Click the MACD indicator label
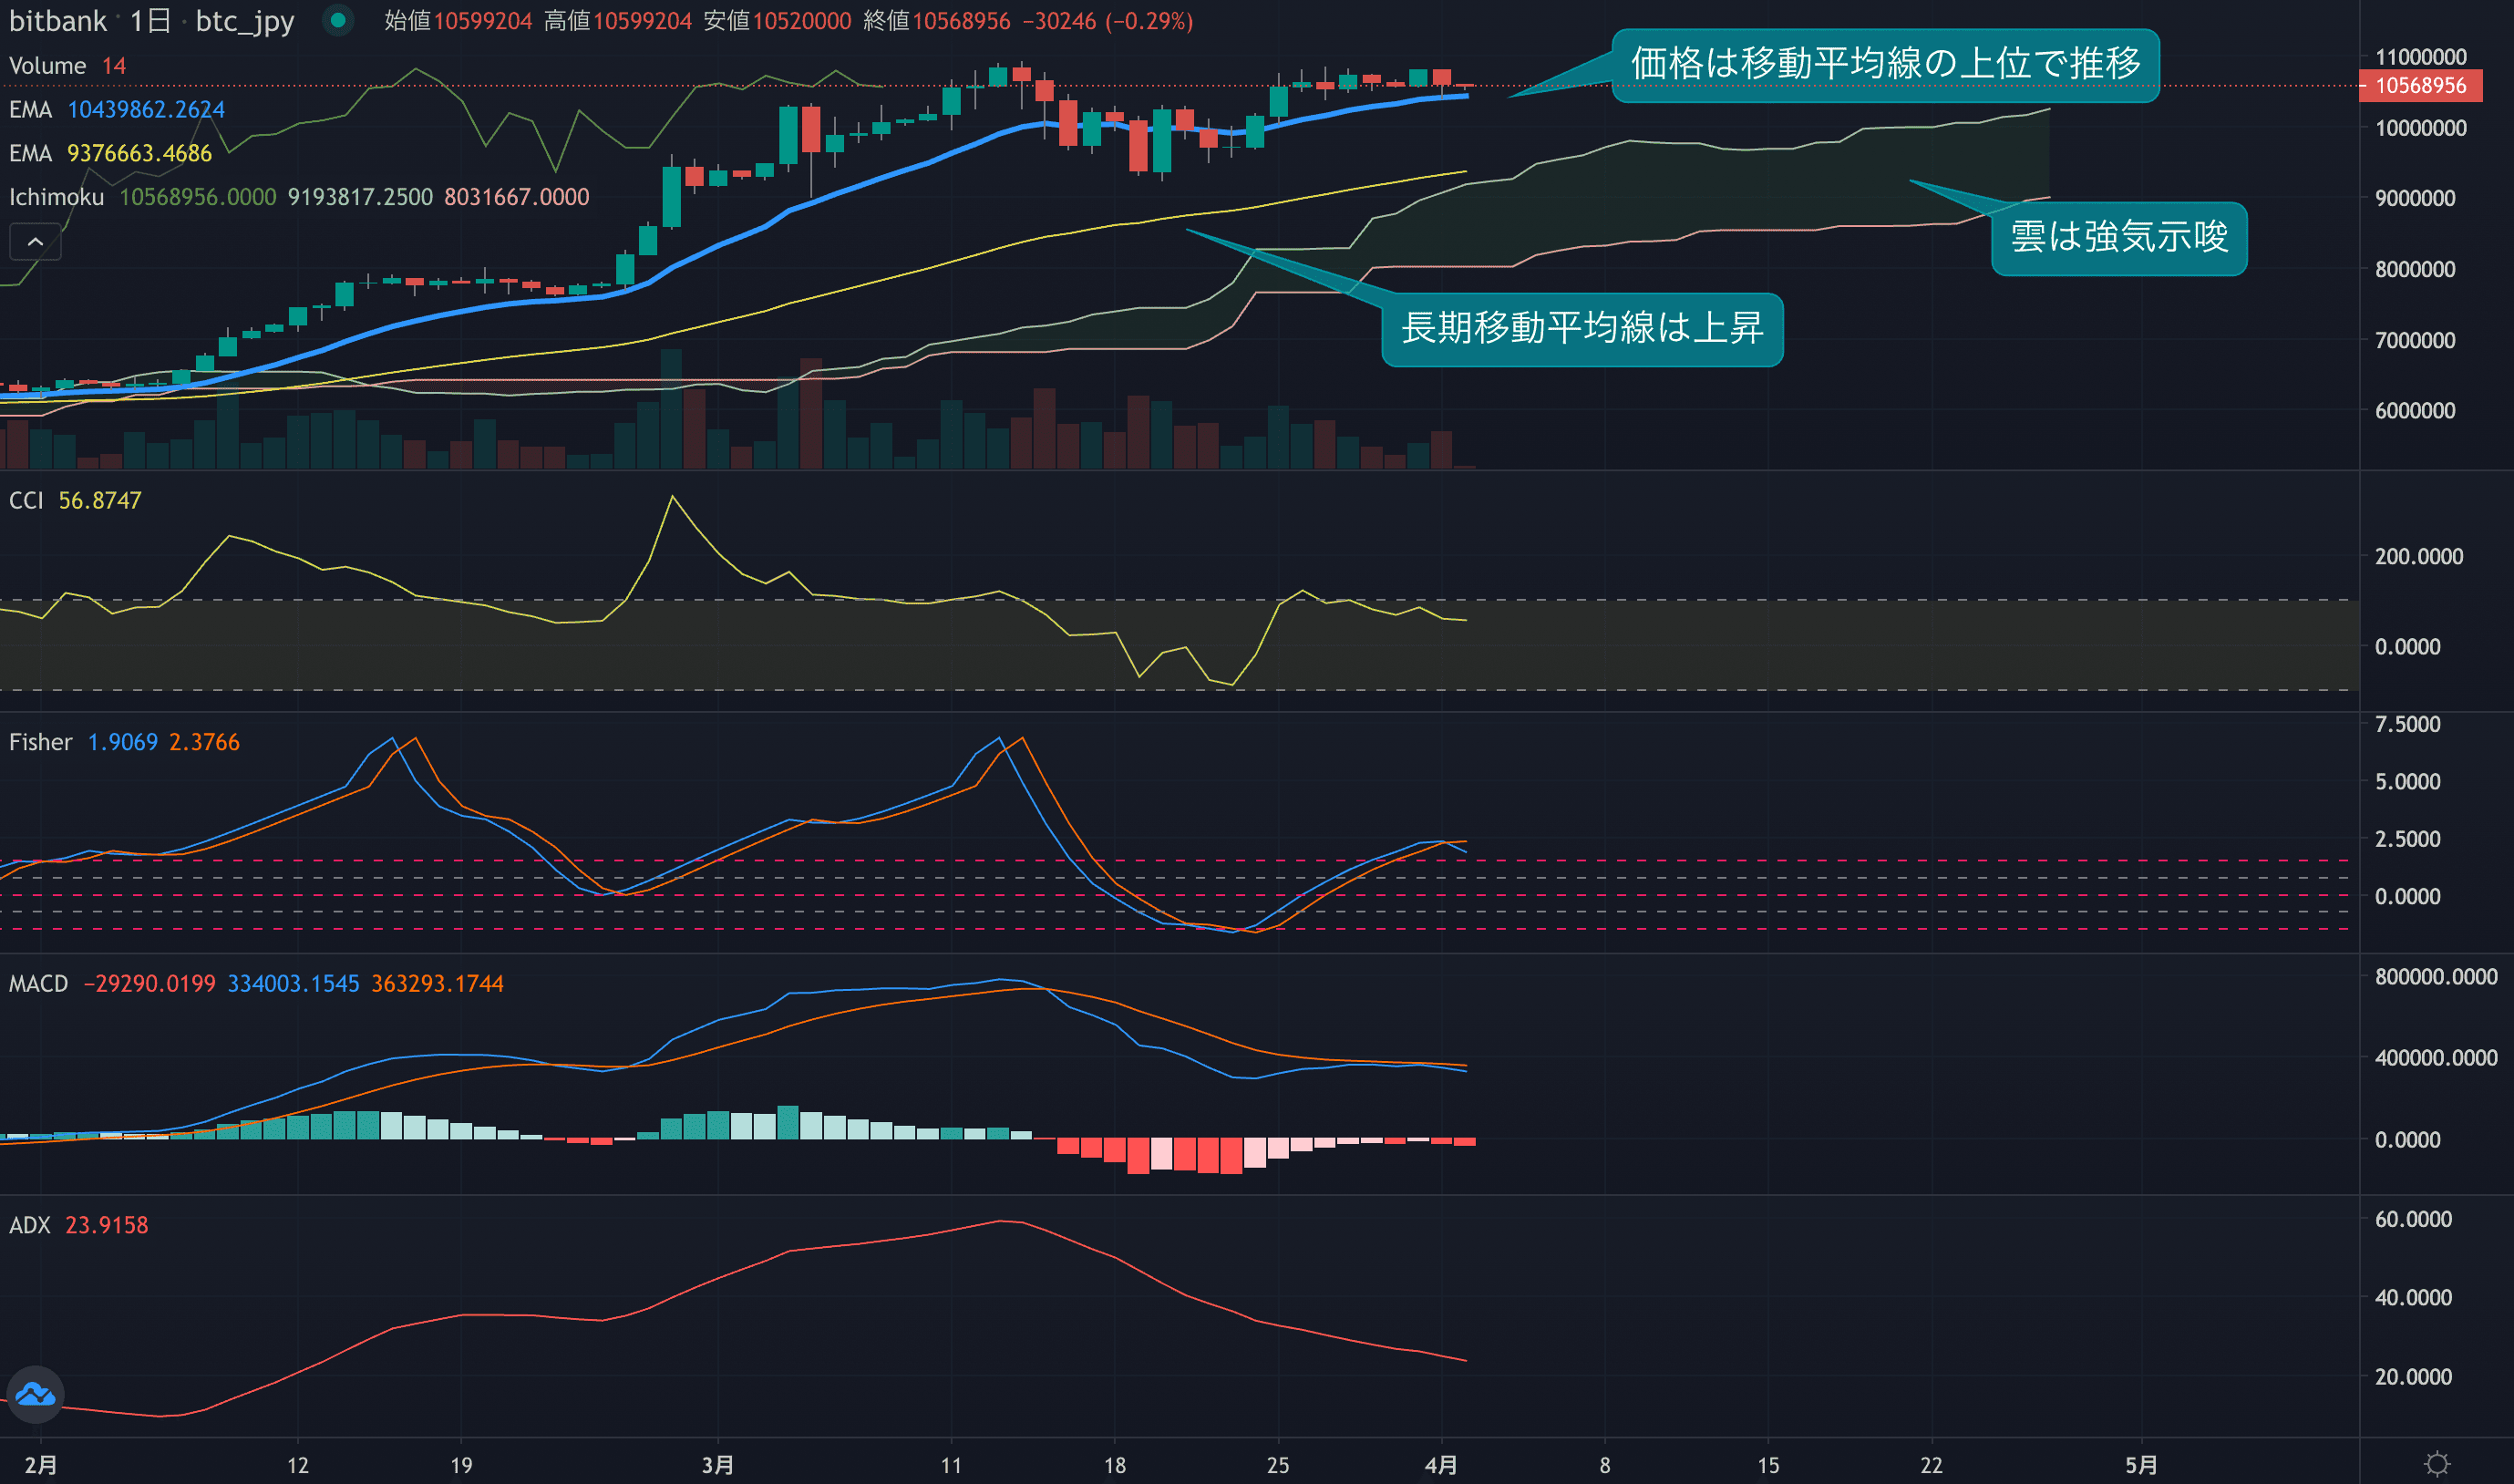The height and width of the screenshot is (1484, 2514). coord(38,984)
